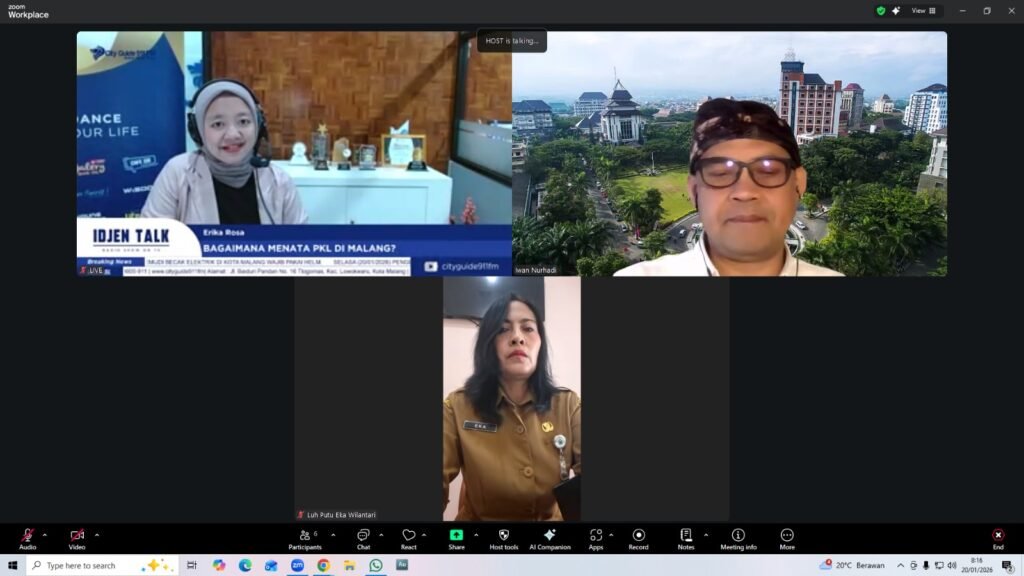Unmute the microphone with the Audio button
The image size is (1024, 576).
tap(27, 536)
